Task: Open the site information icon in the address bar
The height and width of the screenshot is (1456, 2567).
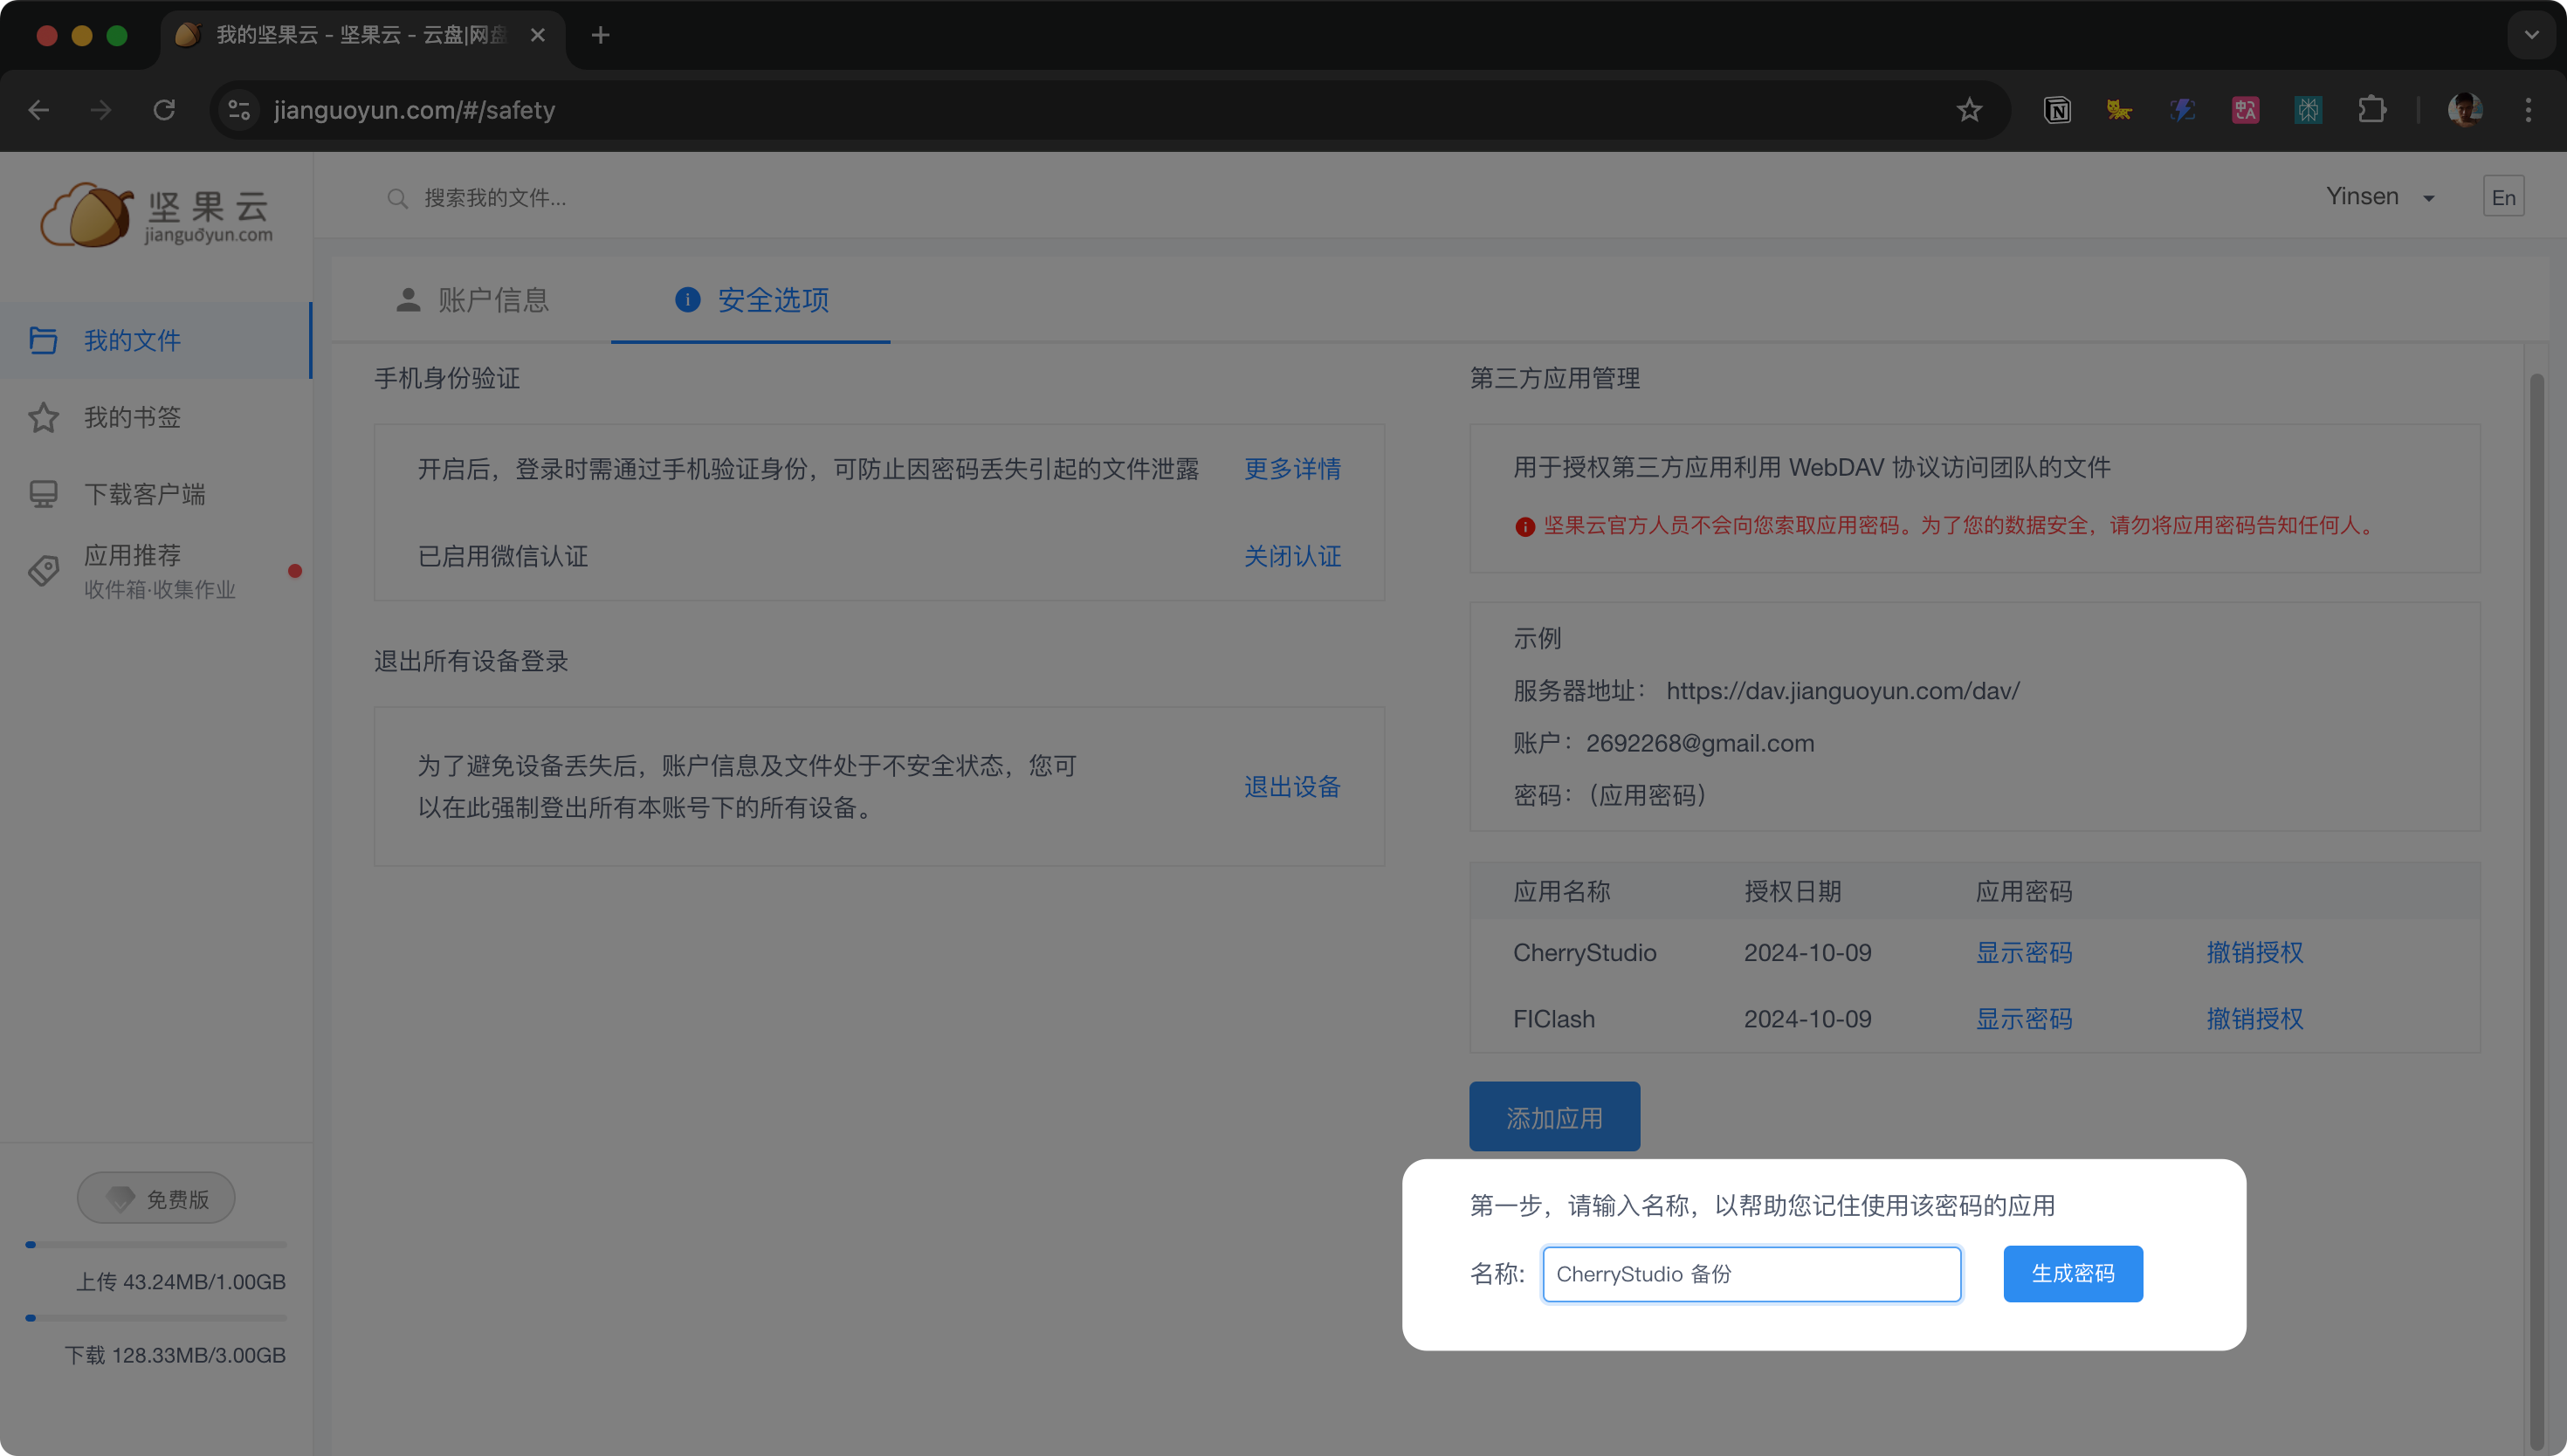Action: tap(239, 110)
